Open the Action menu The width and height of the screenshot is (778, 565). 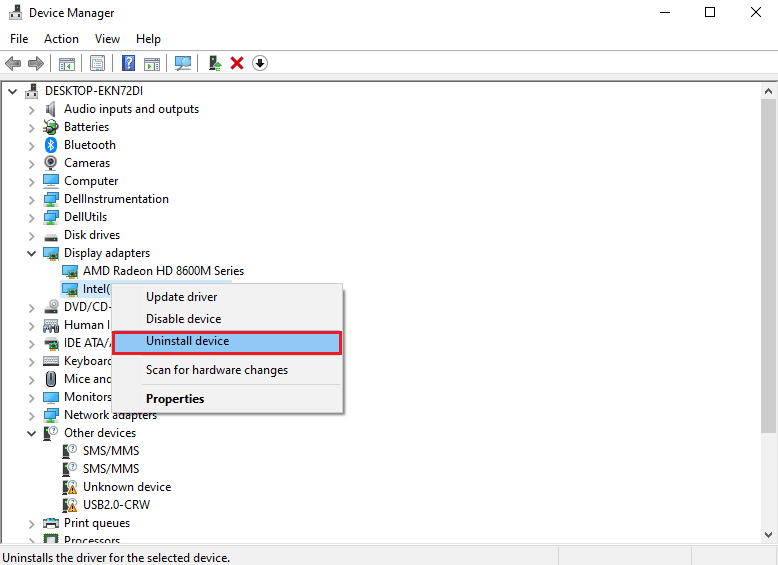62,39
